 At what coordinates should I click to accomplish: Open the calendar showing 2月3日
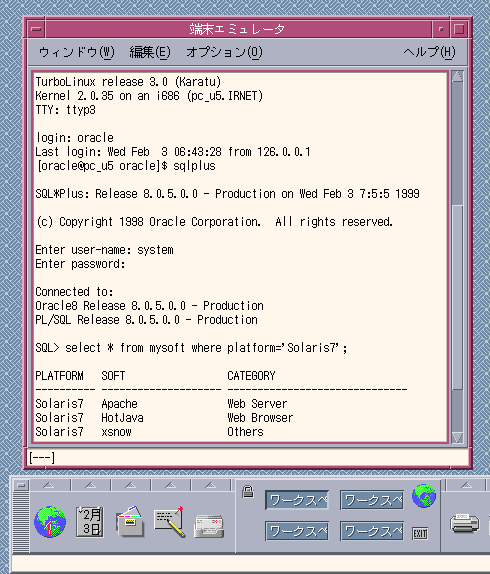(90, 522)
